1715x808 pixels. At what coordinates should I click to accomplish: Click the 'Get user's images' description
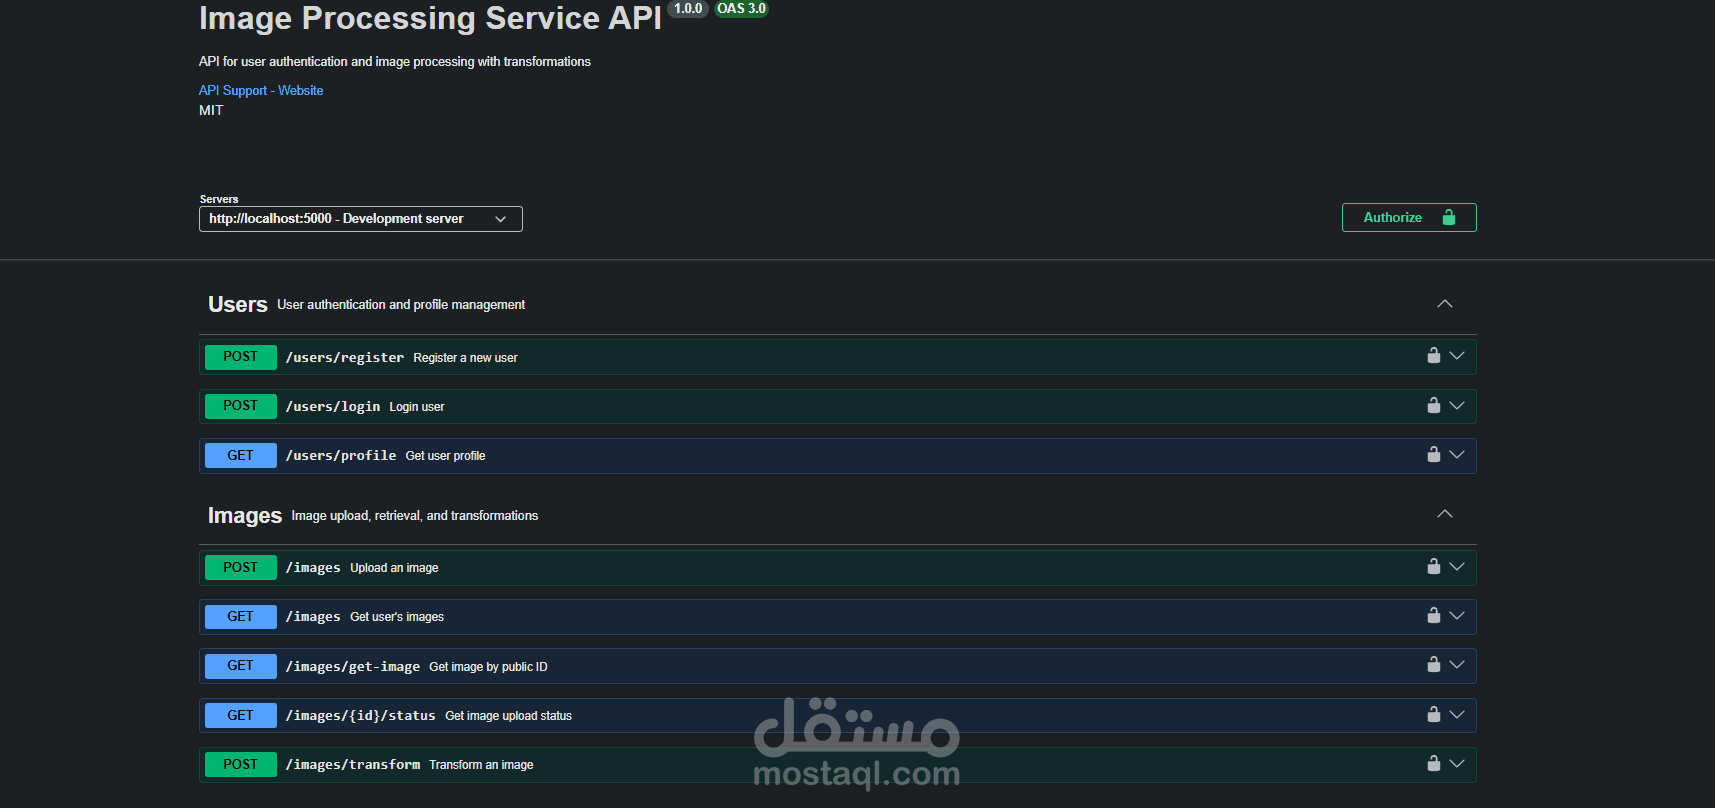click(397, 617)
